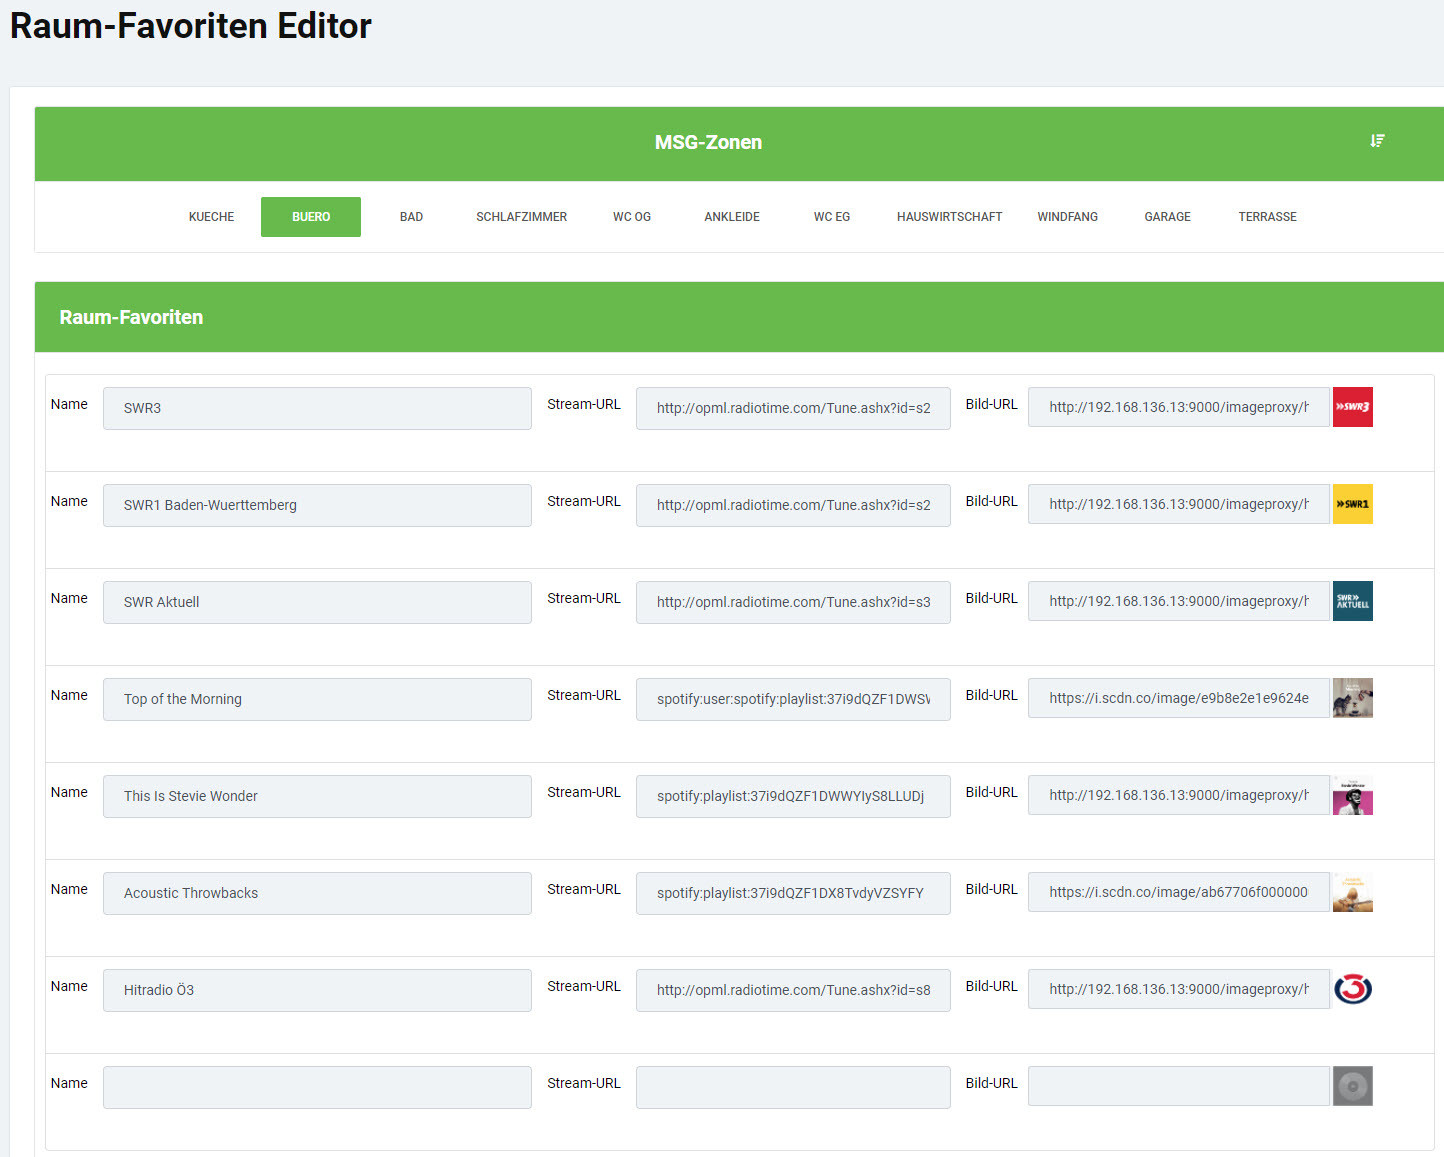Image resolution: width=1444 pixels, height=1157 pixels.
Task: Select the WC EG zone tab
Action: click(x=832, y=217)
